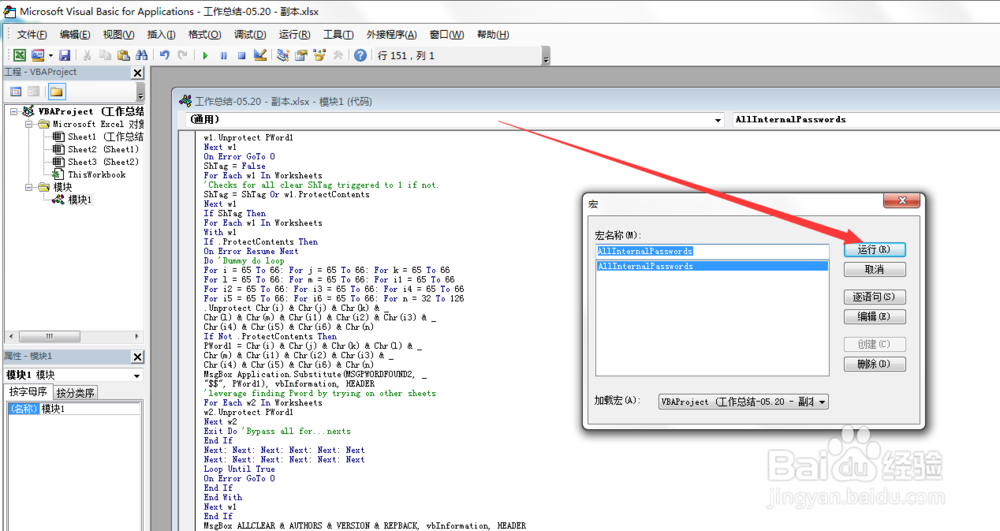Viewport: 1000px width, 531px height.
Task: Click View Object icon in project panel
Action: (x=34, y=92)
